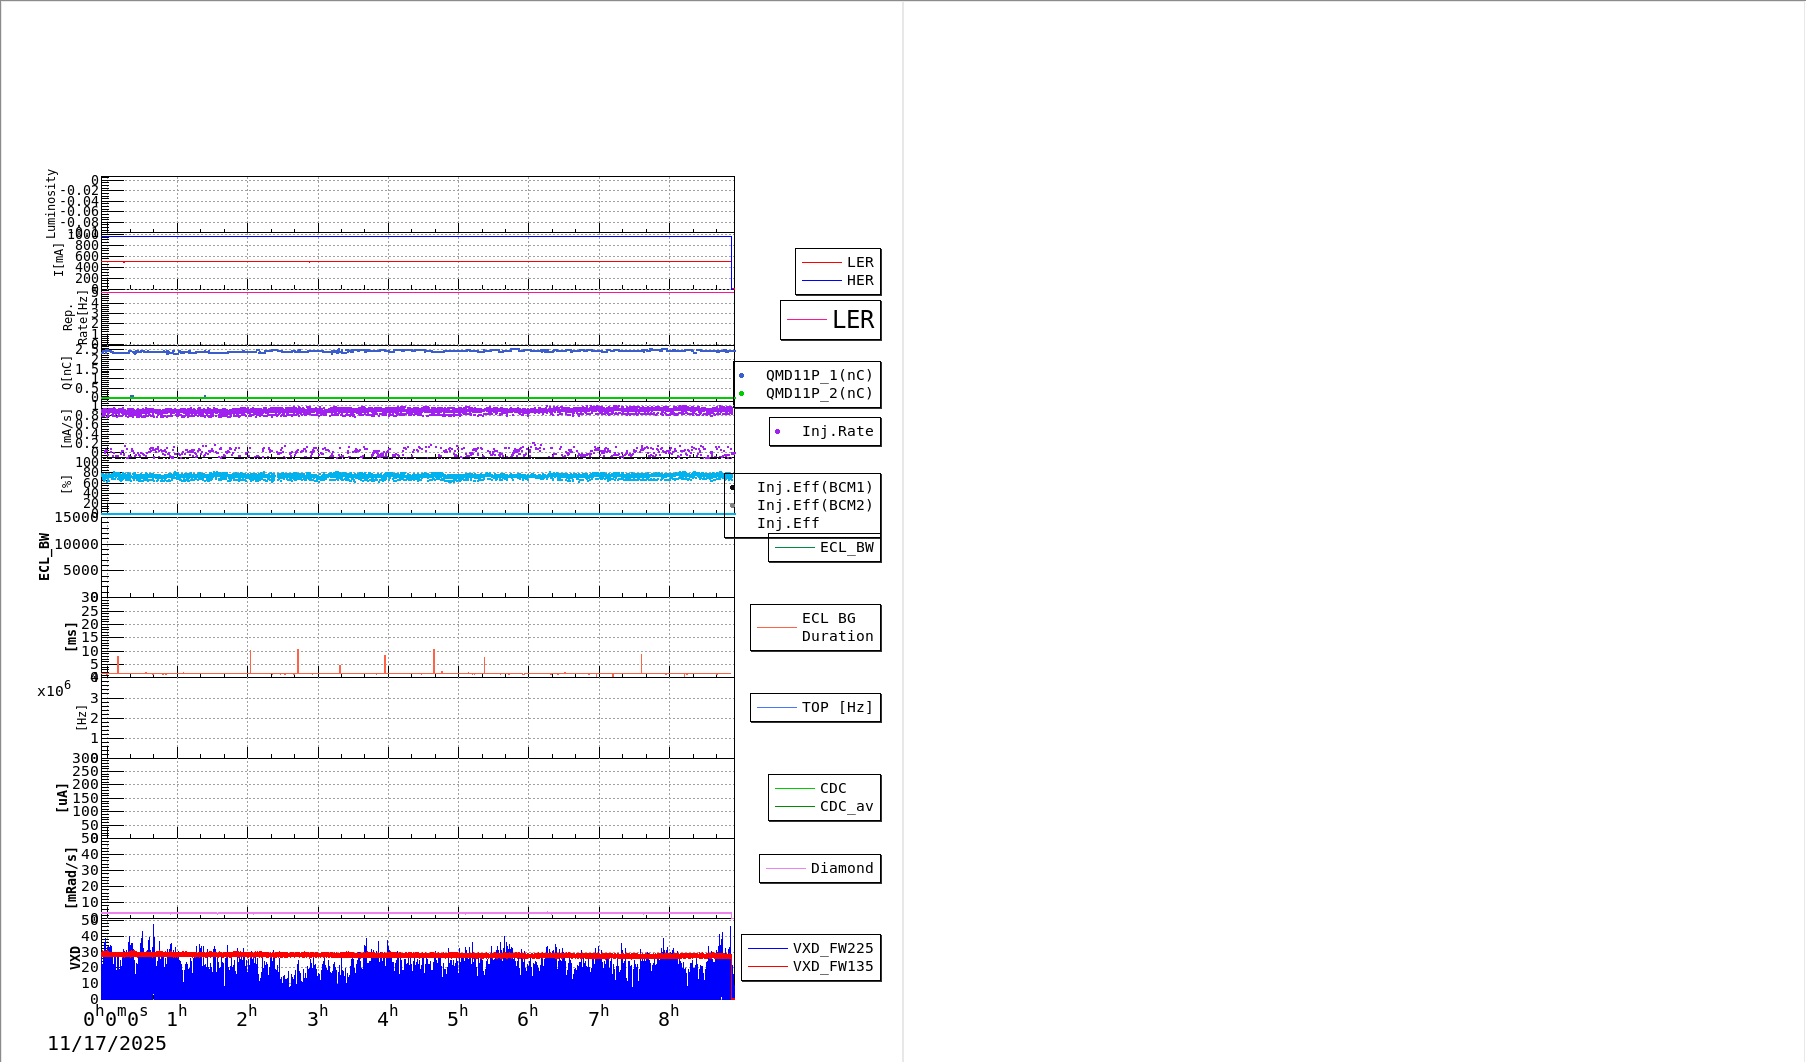
Task: Select the large LER repetition rate legend
Action: pyautogui.click(x=831, y=320)
